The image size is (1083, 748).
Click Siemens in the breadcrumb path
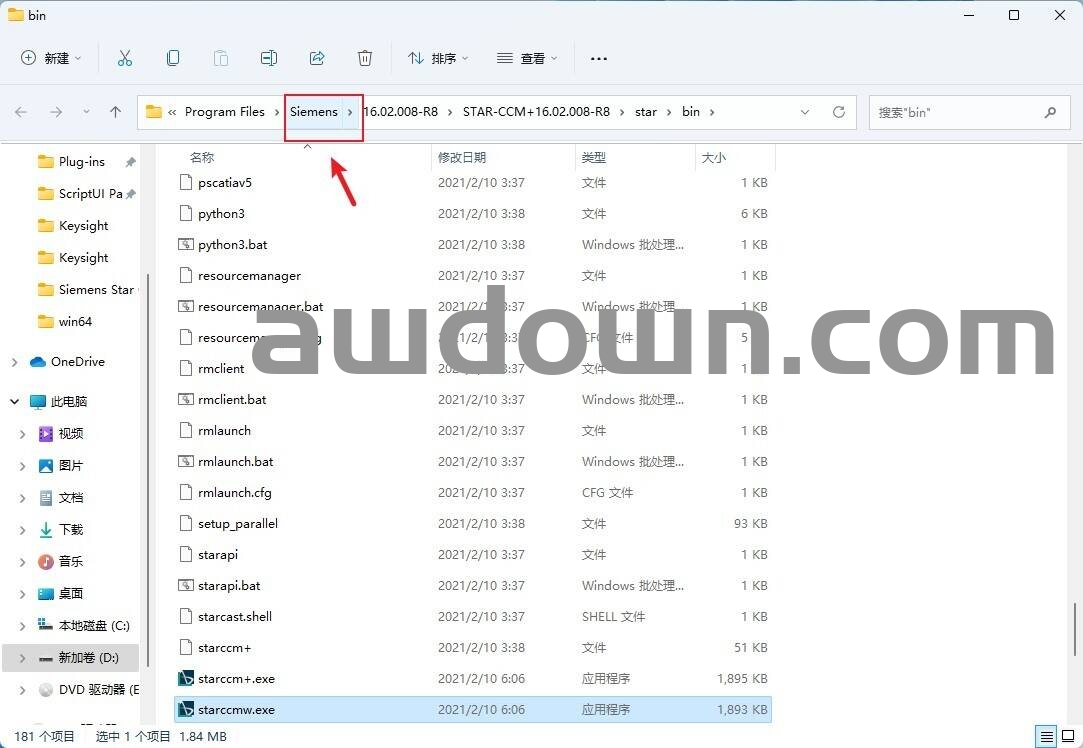[314, 112]
